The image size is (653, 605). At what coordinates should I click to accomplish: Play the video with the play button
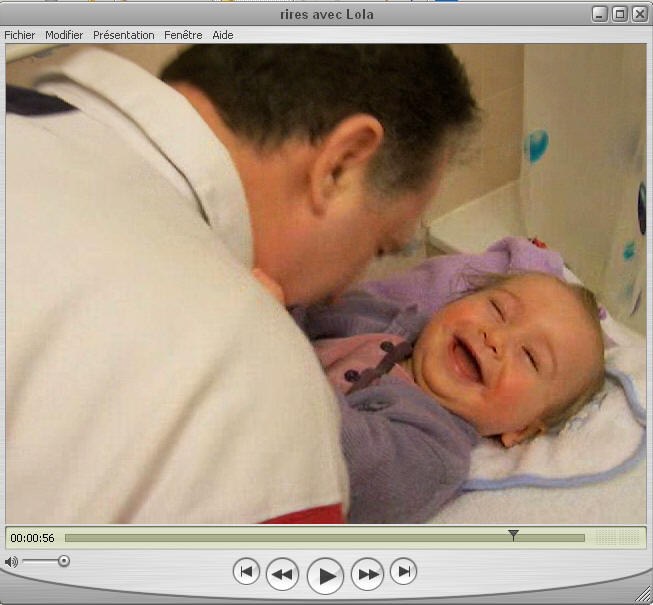pos(325,576)
